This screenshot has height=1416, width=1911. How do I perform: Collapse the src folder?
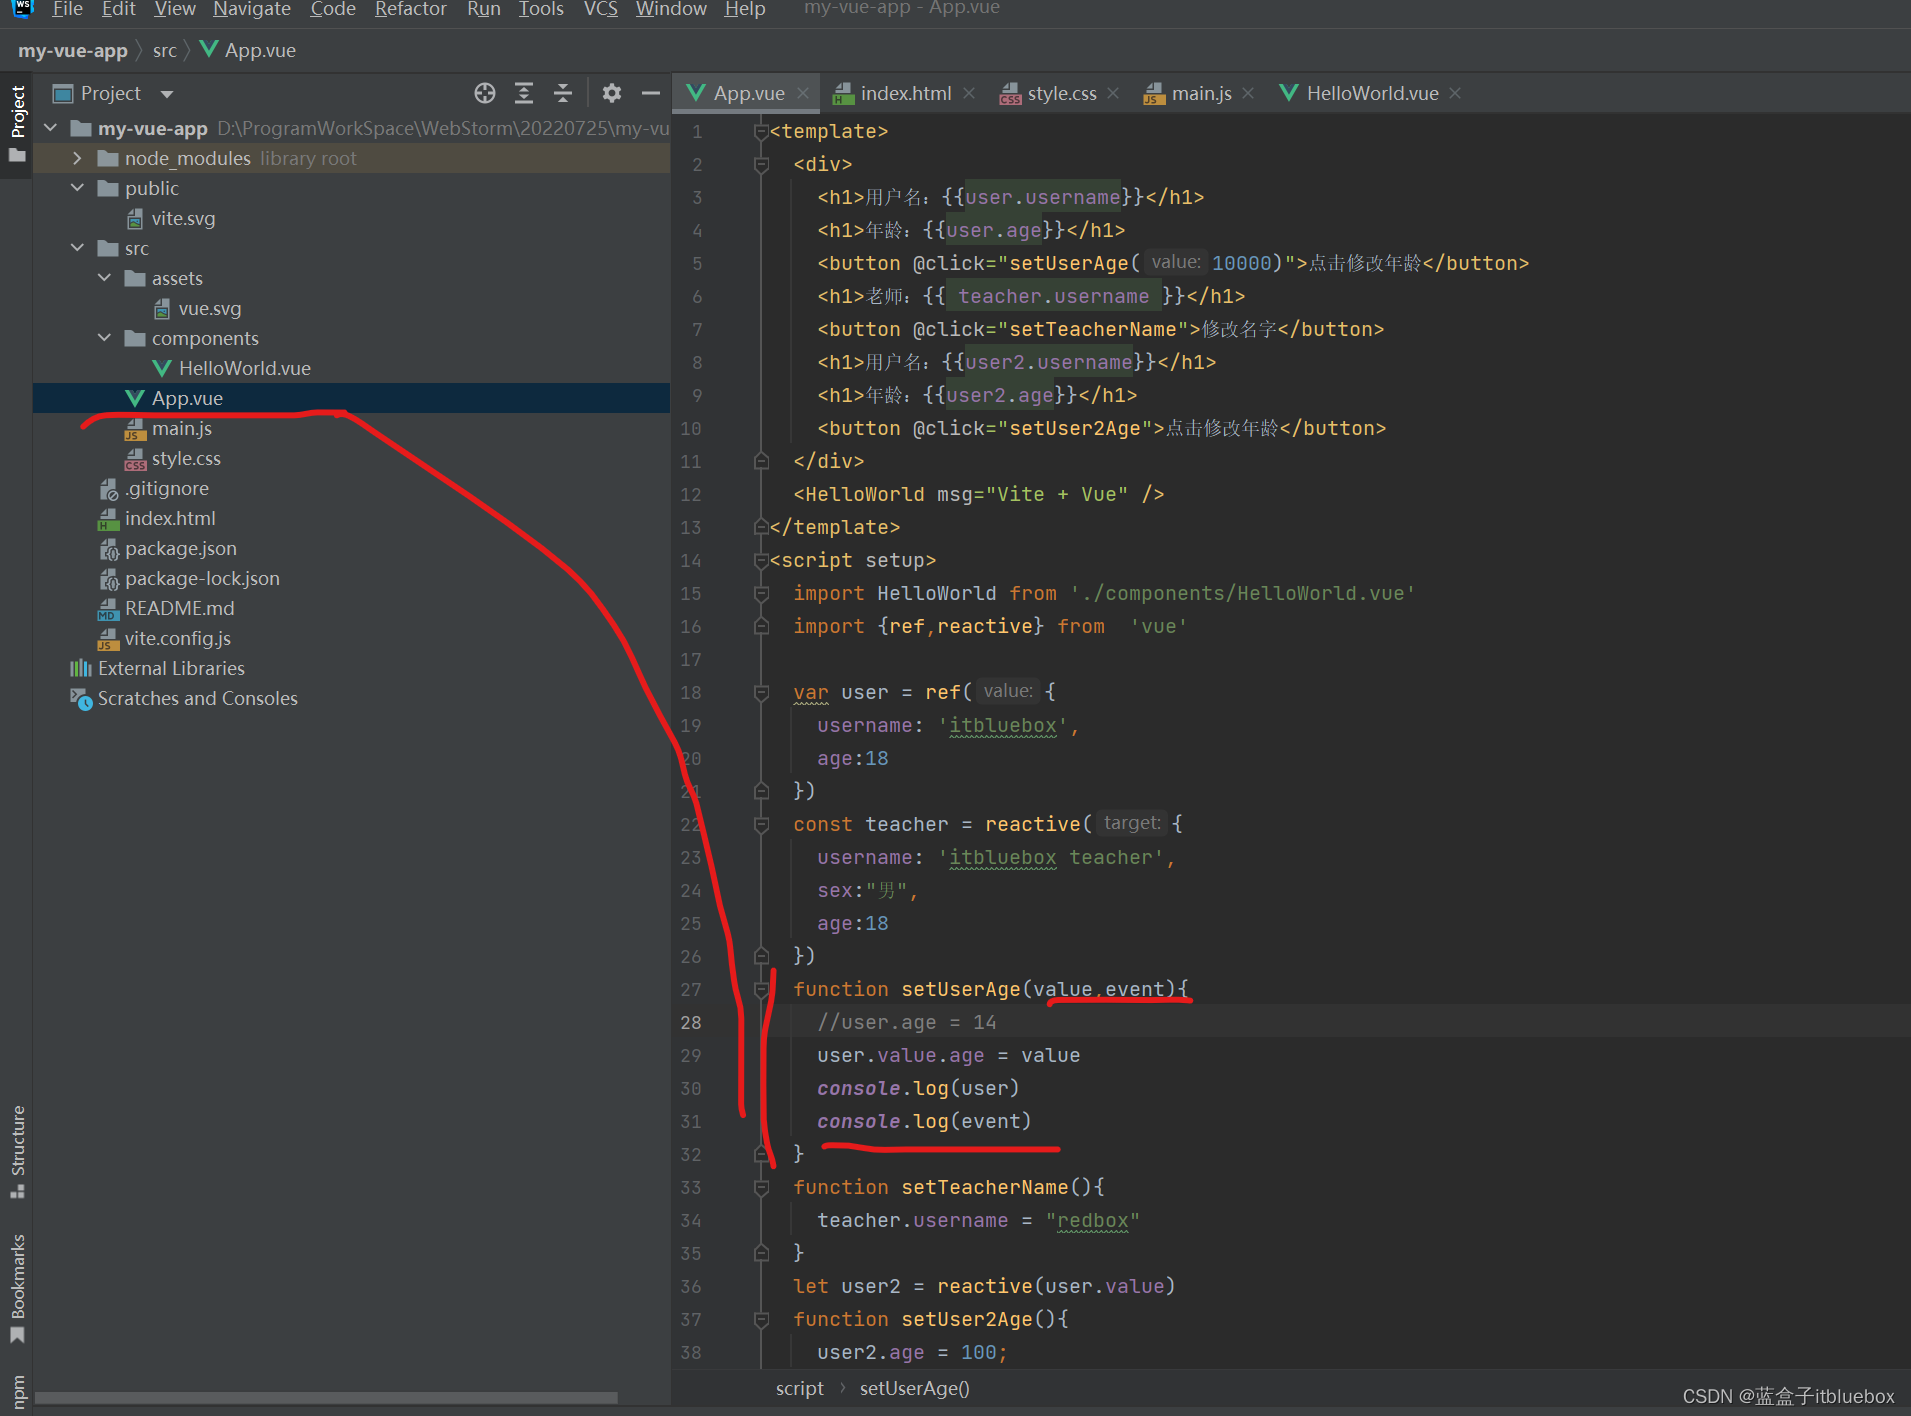[x=78, y=248]
